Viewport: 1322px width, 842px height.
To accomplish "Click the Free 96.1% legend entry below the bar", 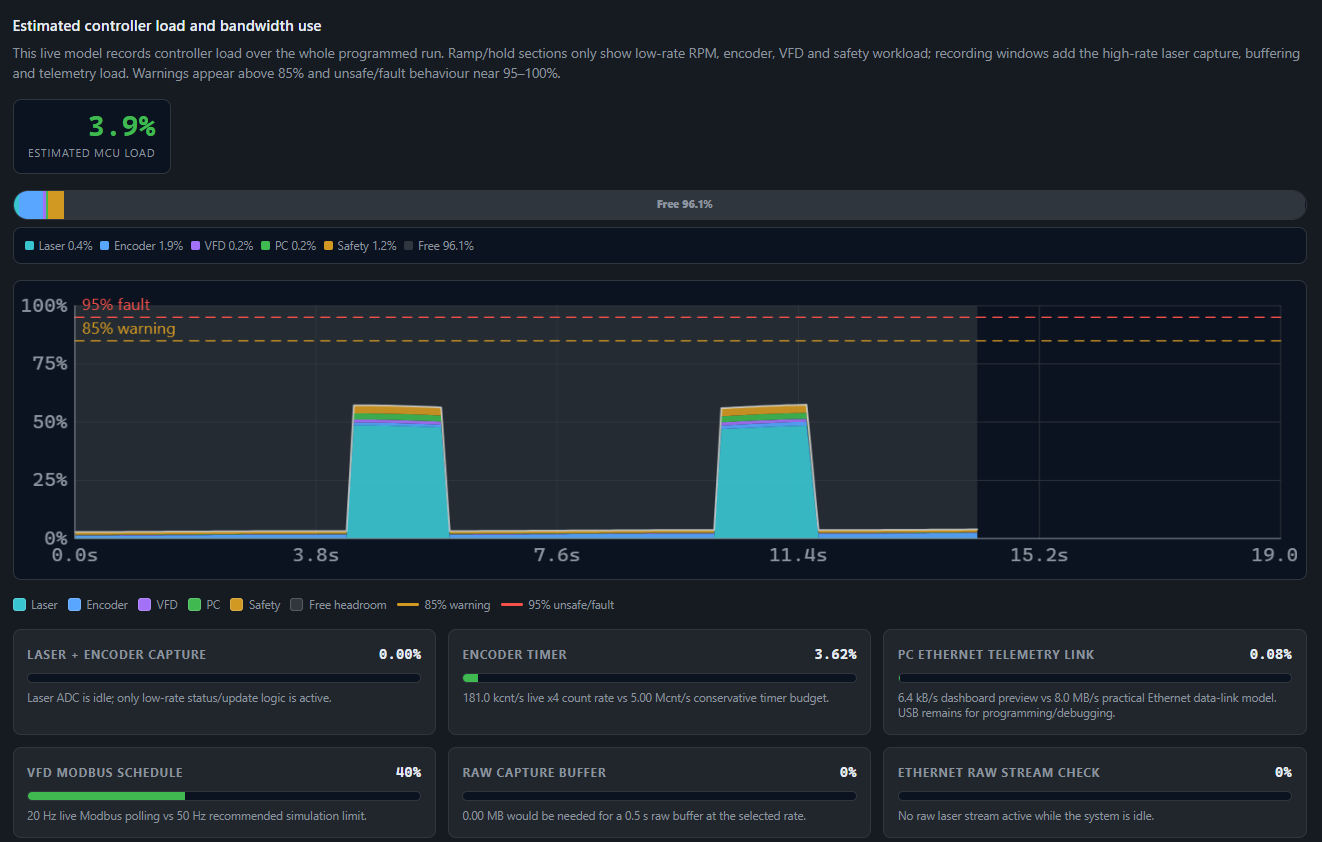I will (439, 246).
